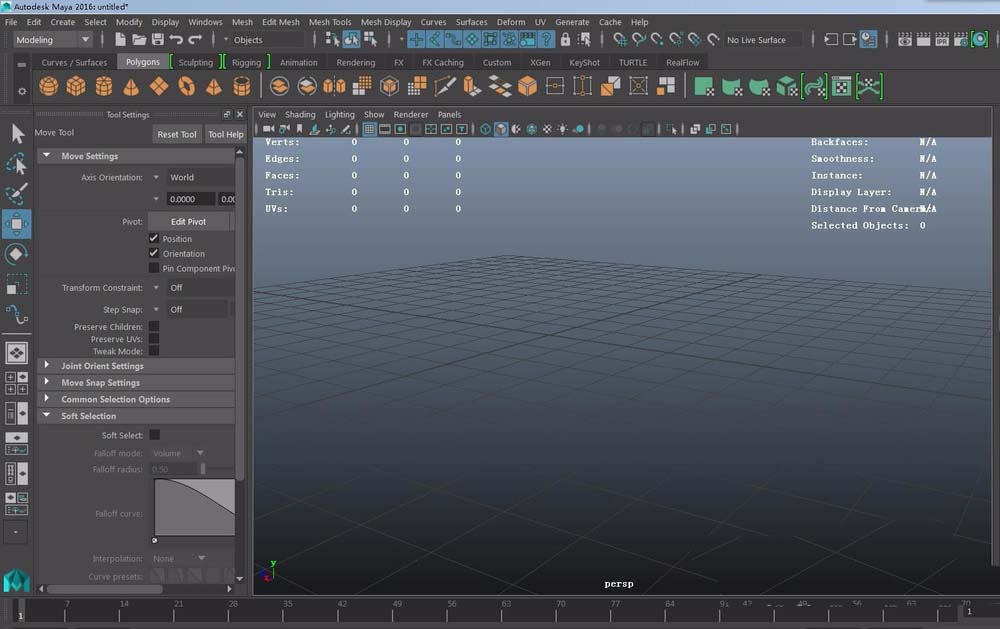Select the Move Tool in the toolbox
This screenshot has width=1000, height=629.
click(17, 223)
